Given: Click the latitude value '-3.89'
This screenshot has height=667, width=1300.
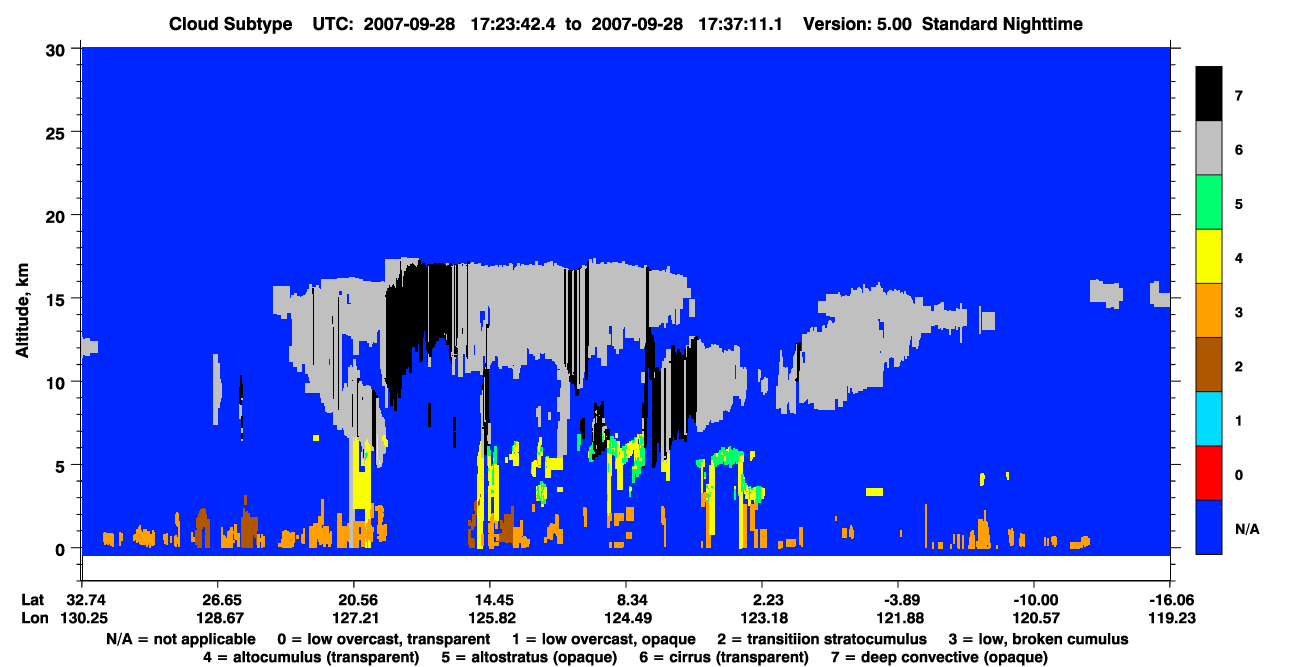Looking at the screenshot, I should point(898,600).
